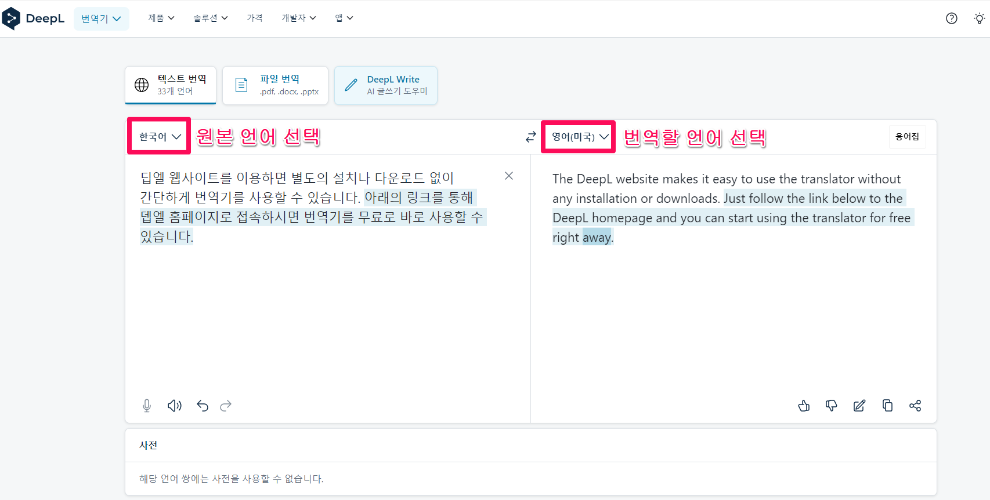990x500 pixels.
Task: Listen to source text with speaker icon
Action: click(174, 405)
